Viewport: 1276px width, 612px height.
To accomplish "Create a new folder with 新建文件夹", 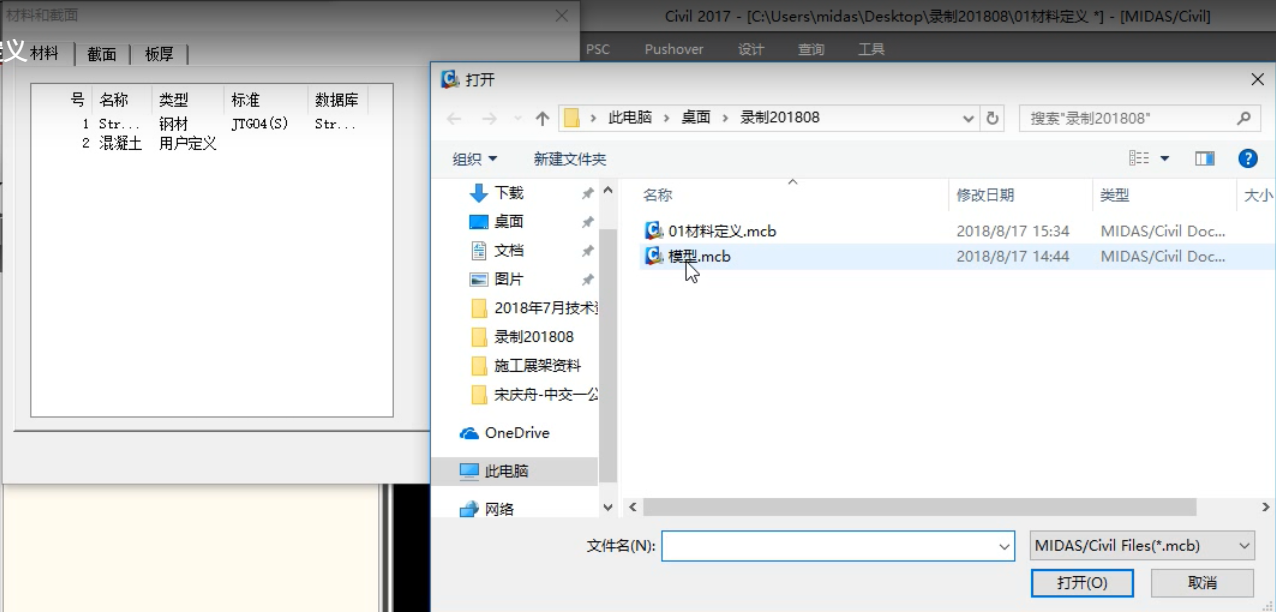I will (570, 159).
